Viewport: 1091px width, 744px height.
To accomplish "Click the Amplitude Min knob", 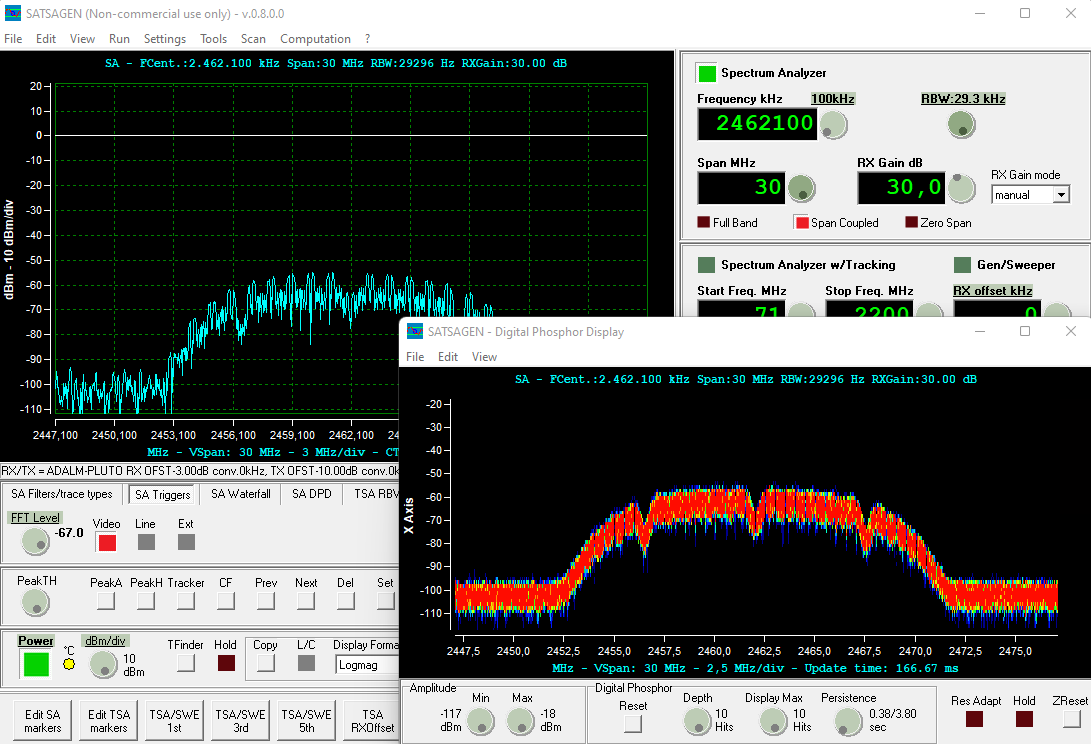I will 480,721.
